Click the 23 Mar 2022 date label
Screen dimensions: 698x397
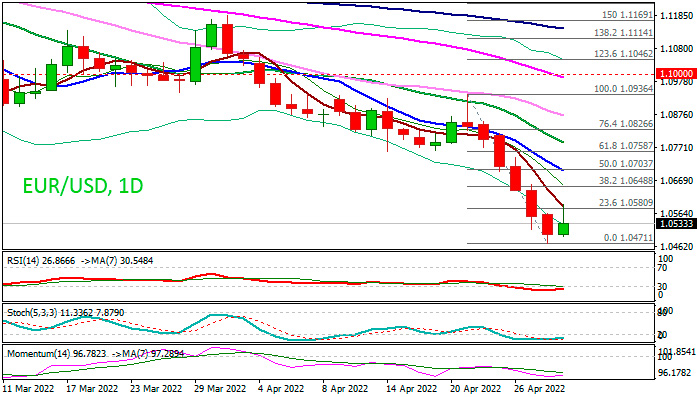157,389
